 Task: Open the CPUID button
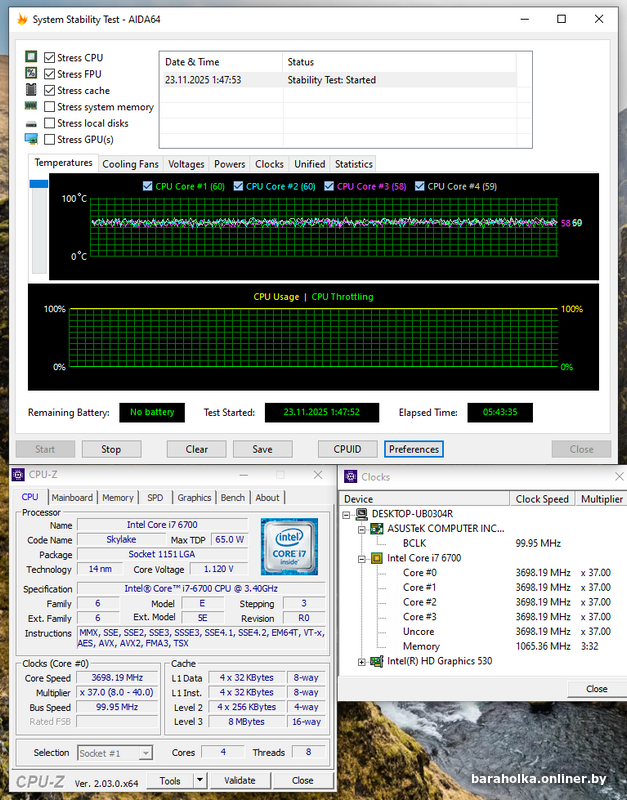[x=347, y=449]
